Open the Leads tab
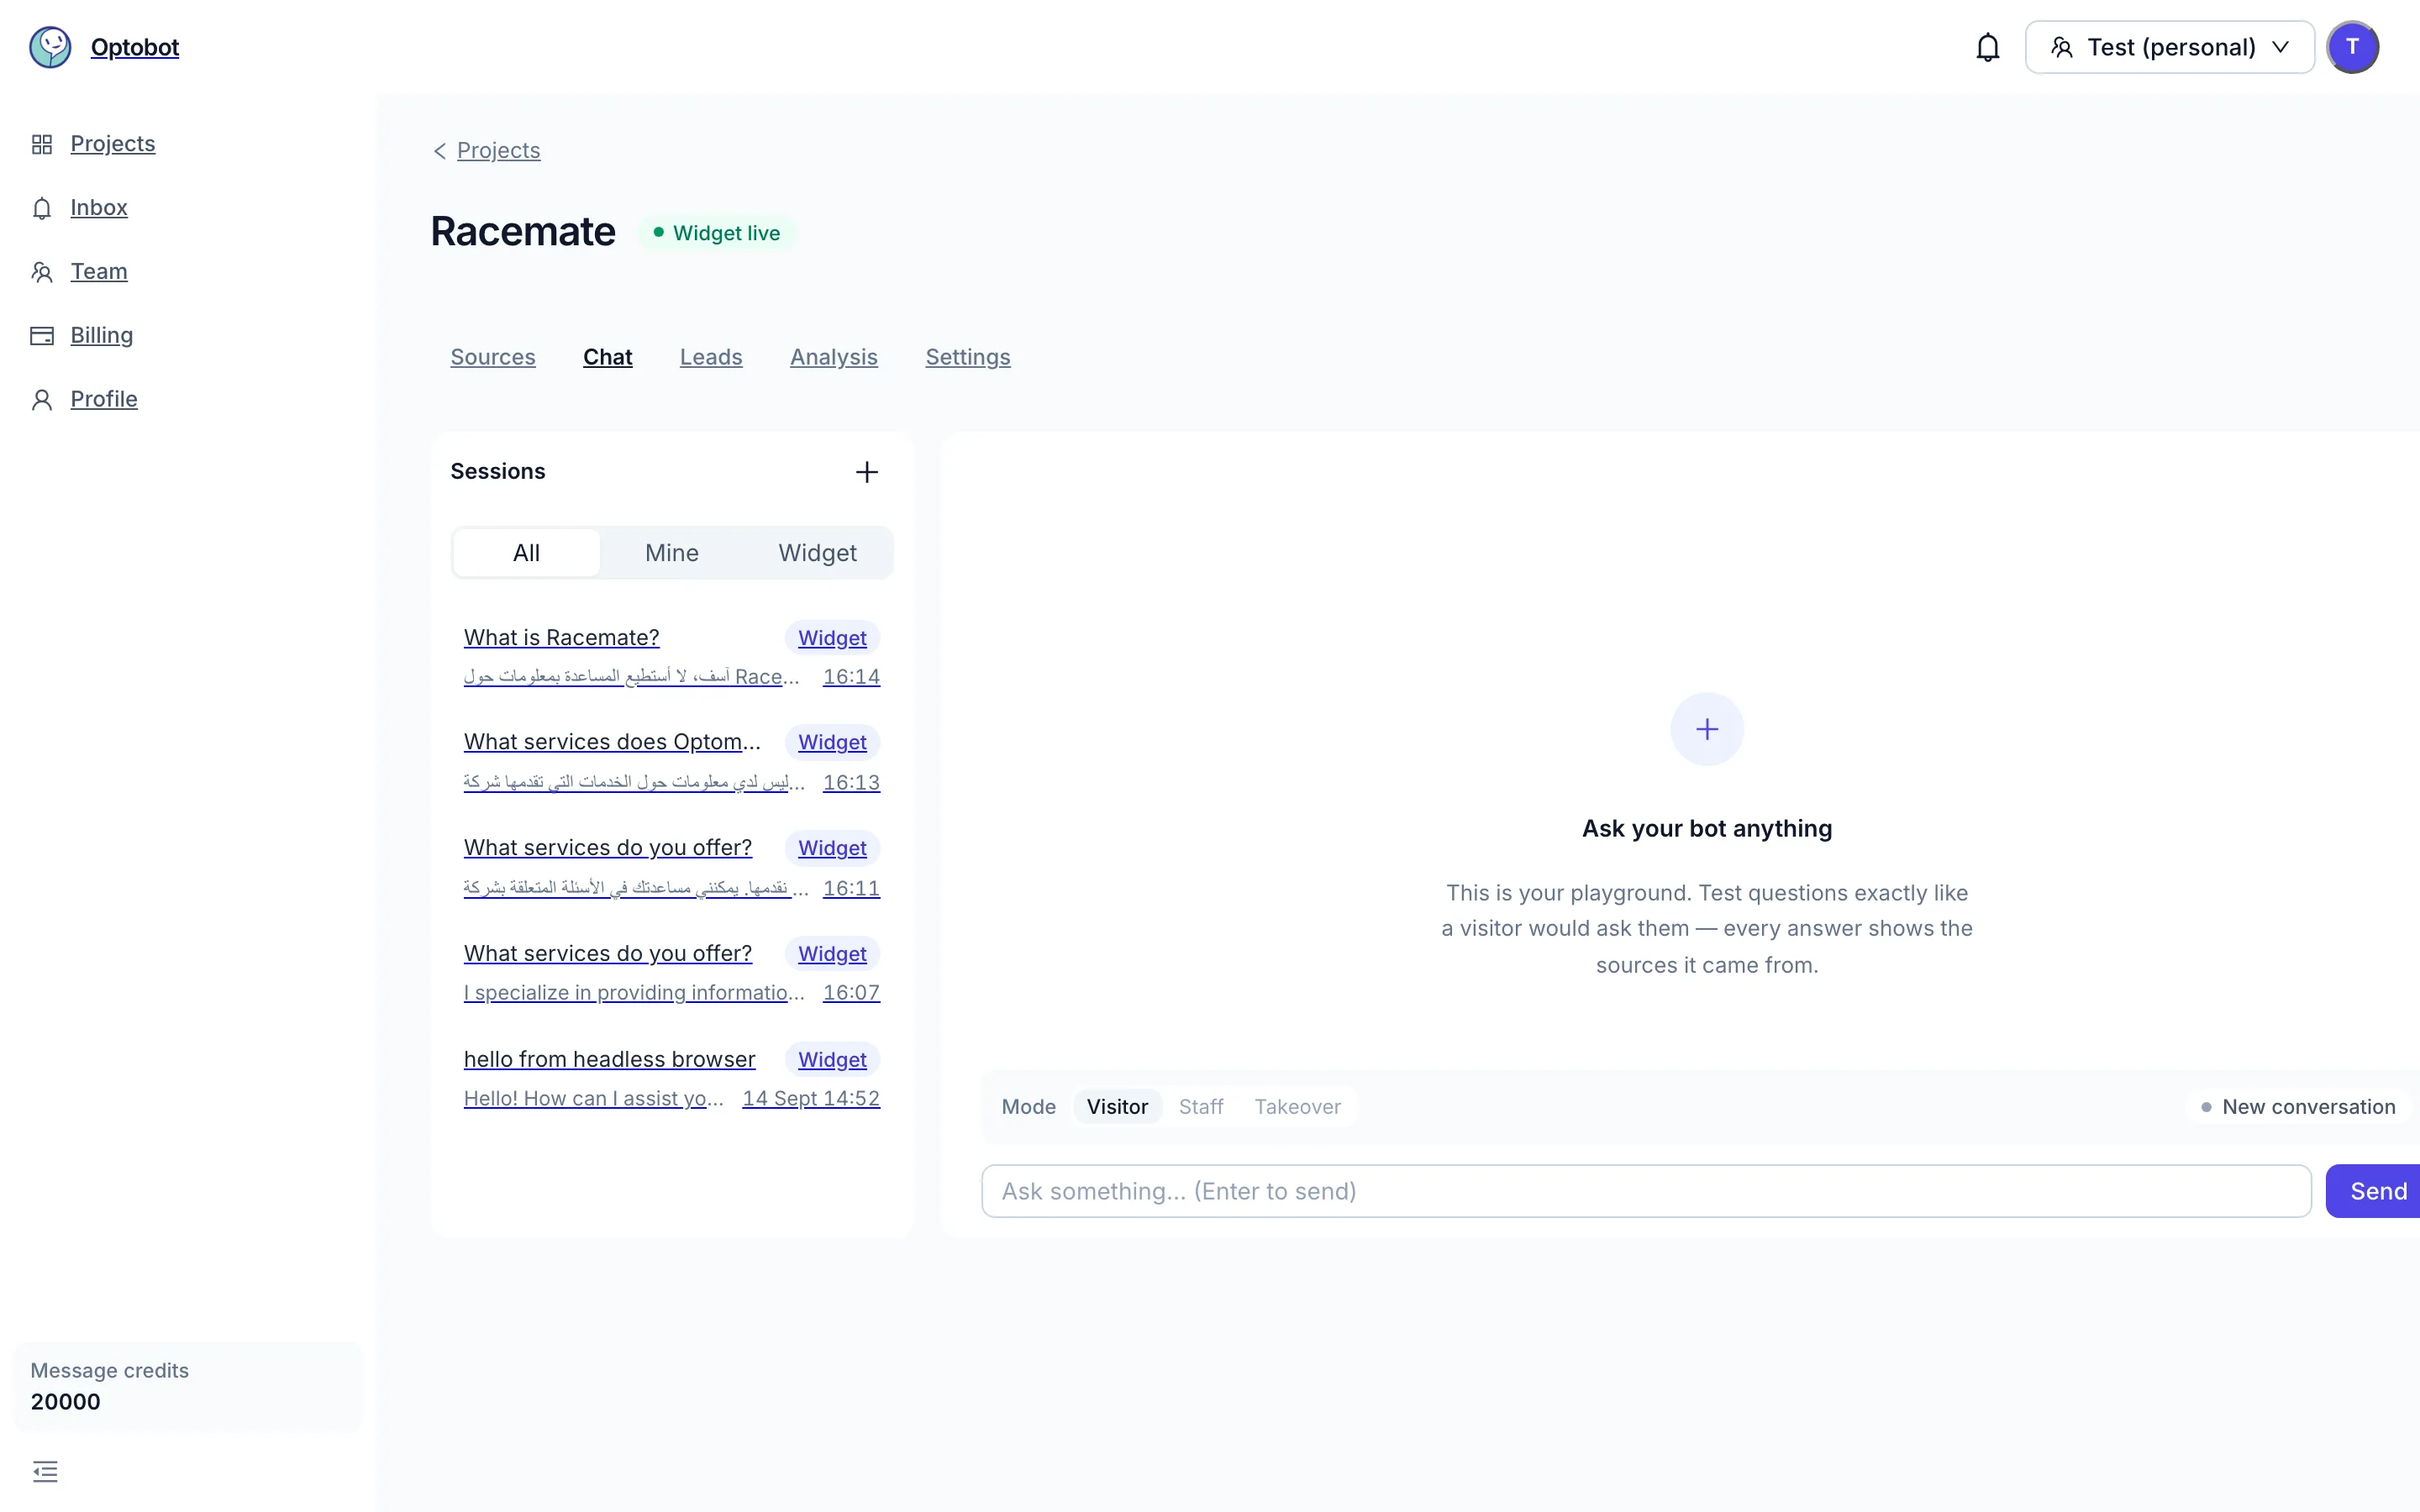 [x=711, y=357]
